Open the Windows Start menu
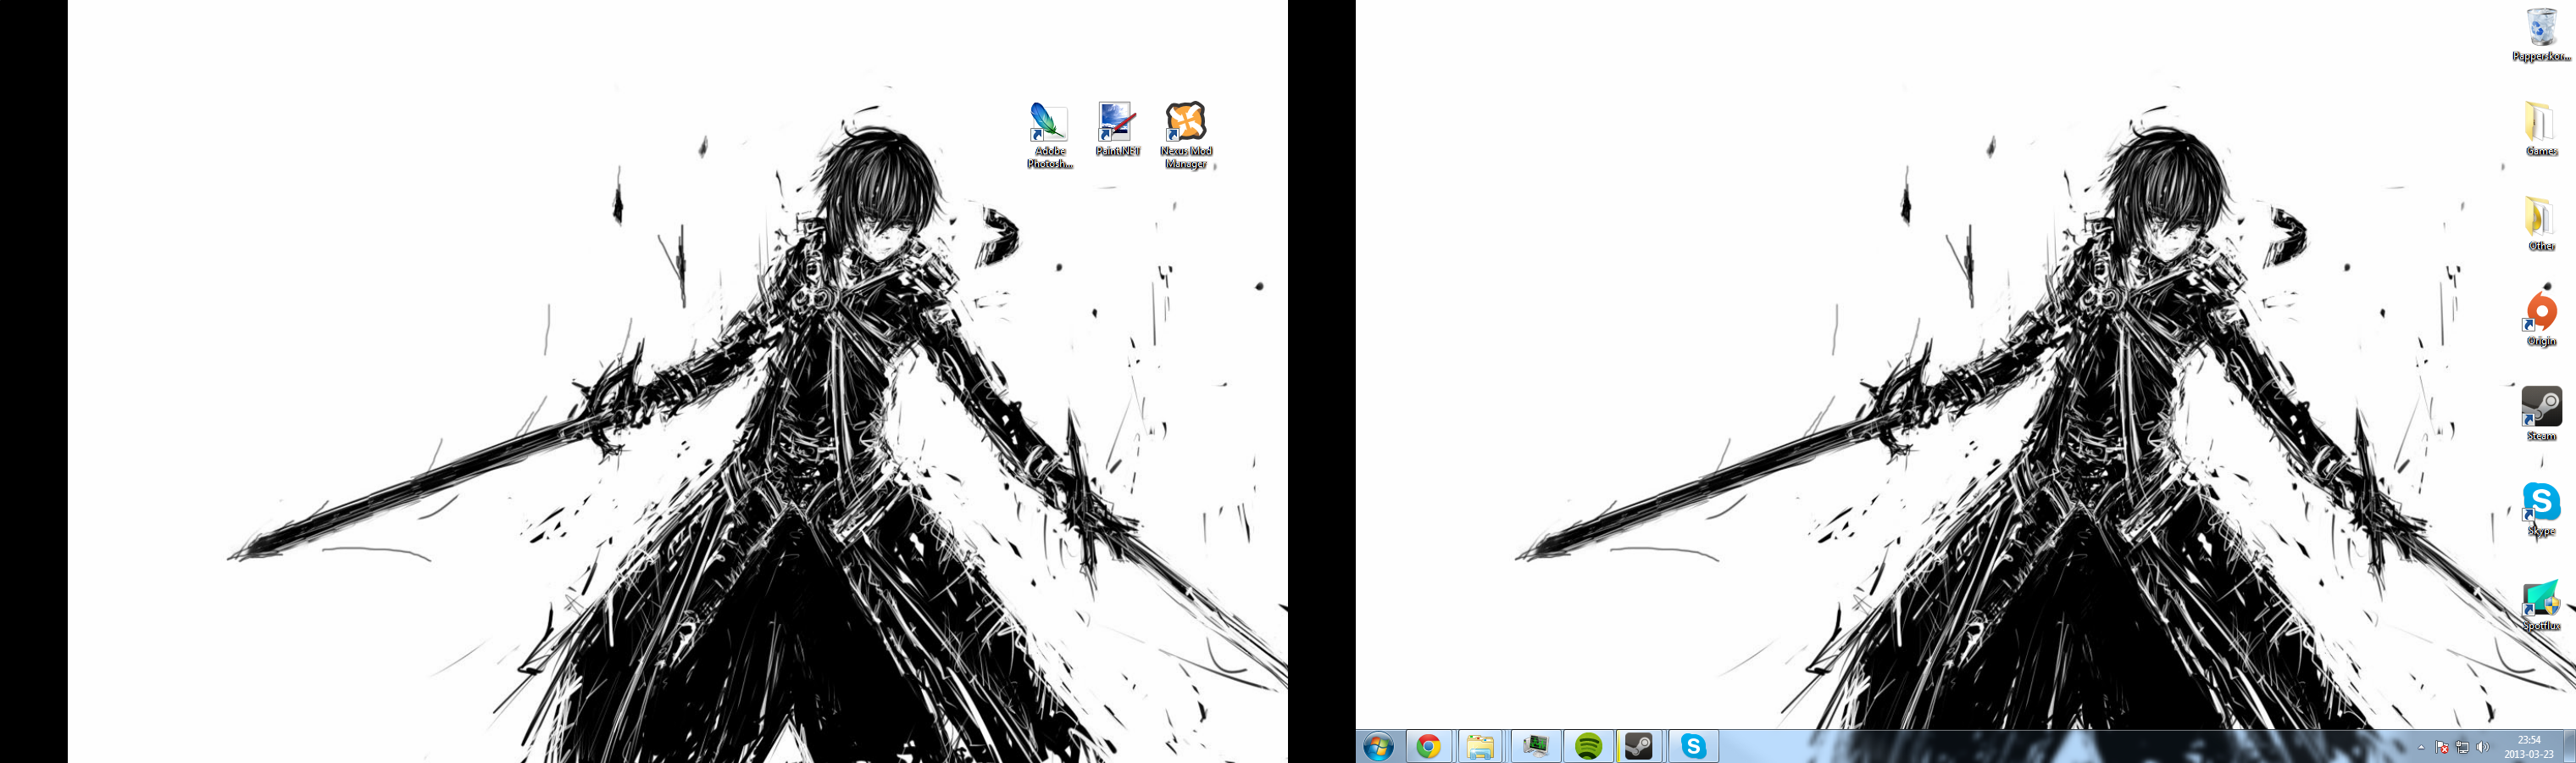 click(1379, 746)
